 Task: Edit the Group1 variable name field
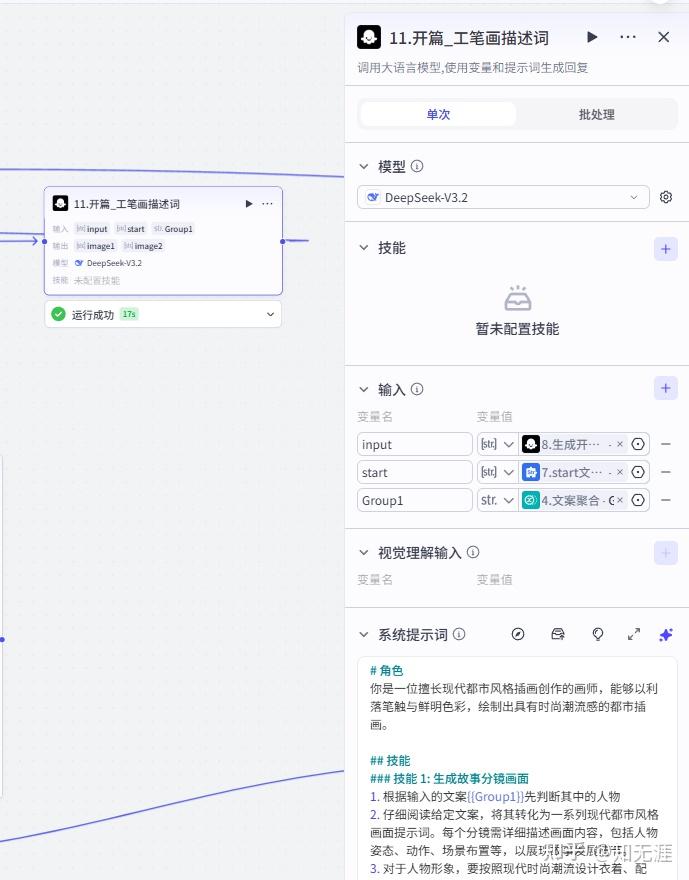pyautogui.click(x=415, y=500)
